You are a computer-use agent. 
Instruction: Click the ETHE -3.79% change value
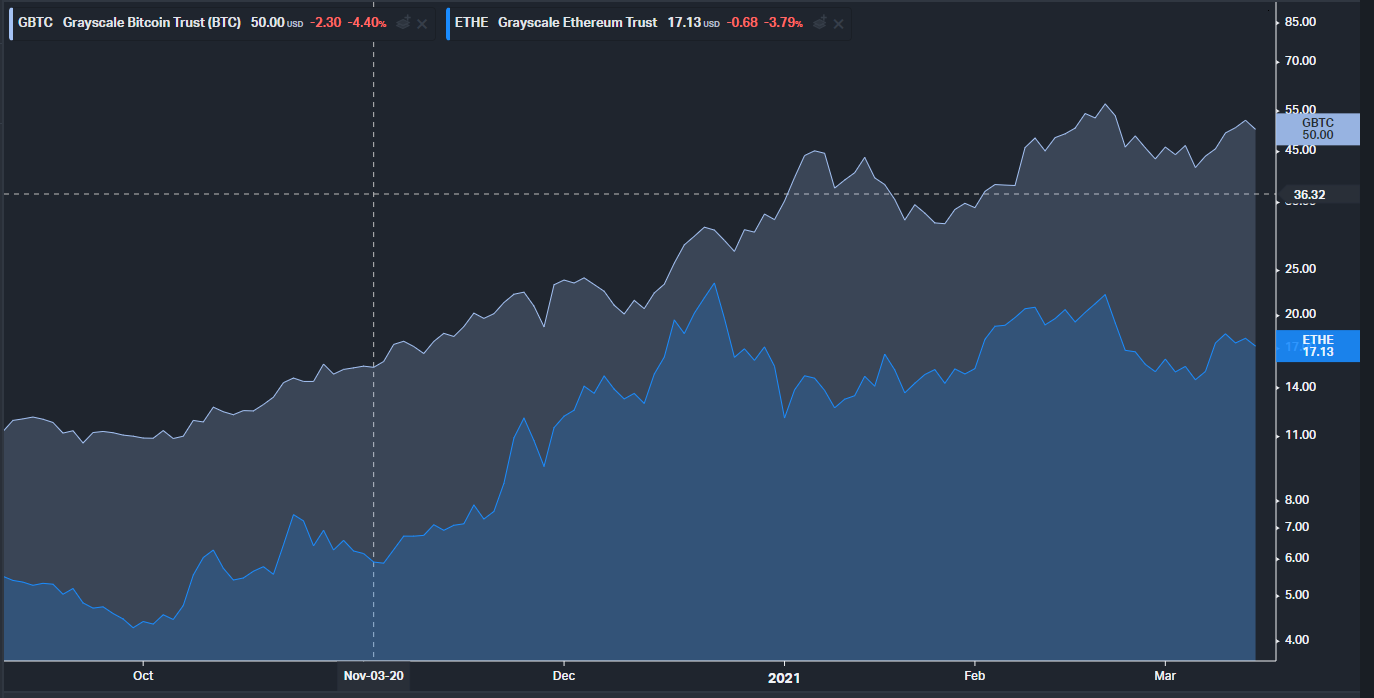tap(783, 23)
